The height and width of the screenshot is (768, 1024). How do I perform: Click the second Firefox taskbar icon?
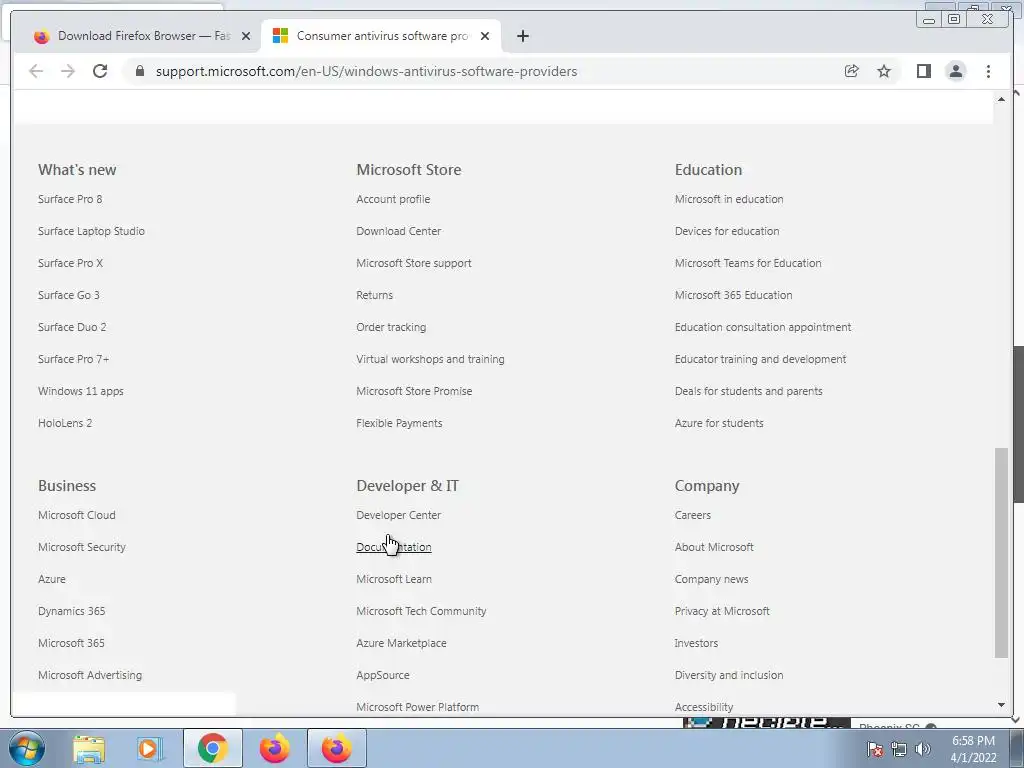(x=336, y=748)
